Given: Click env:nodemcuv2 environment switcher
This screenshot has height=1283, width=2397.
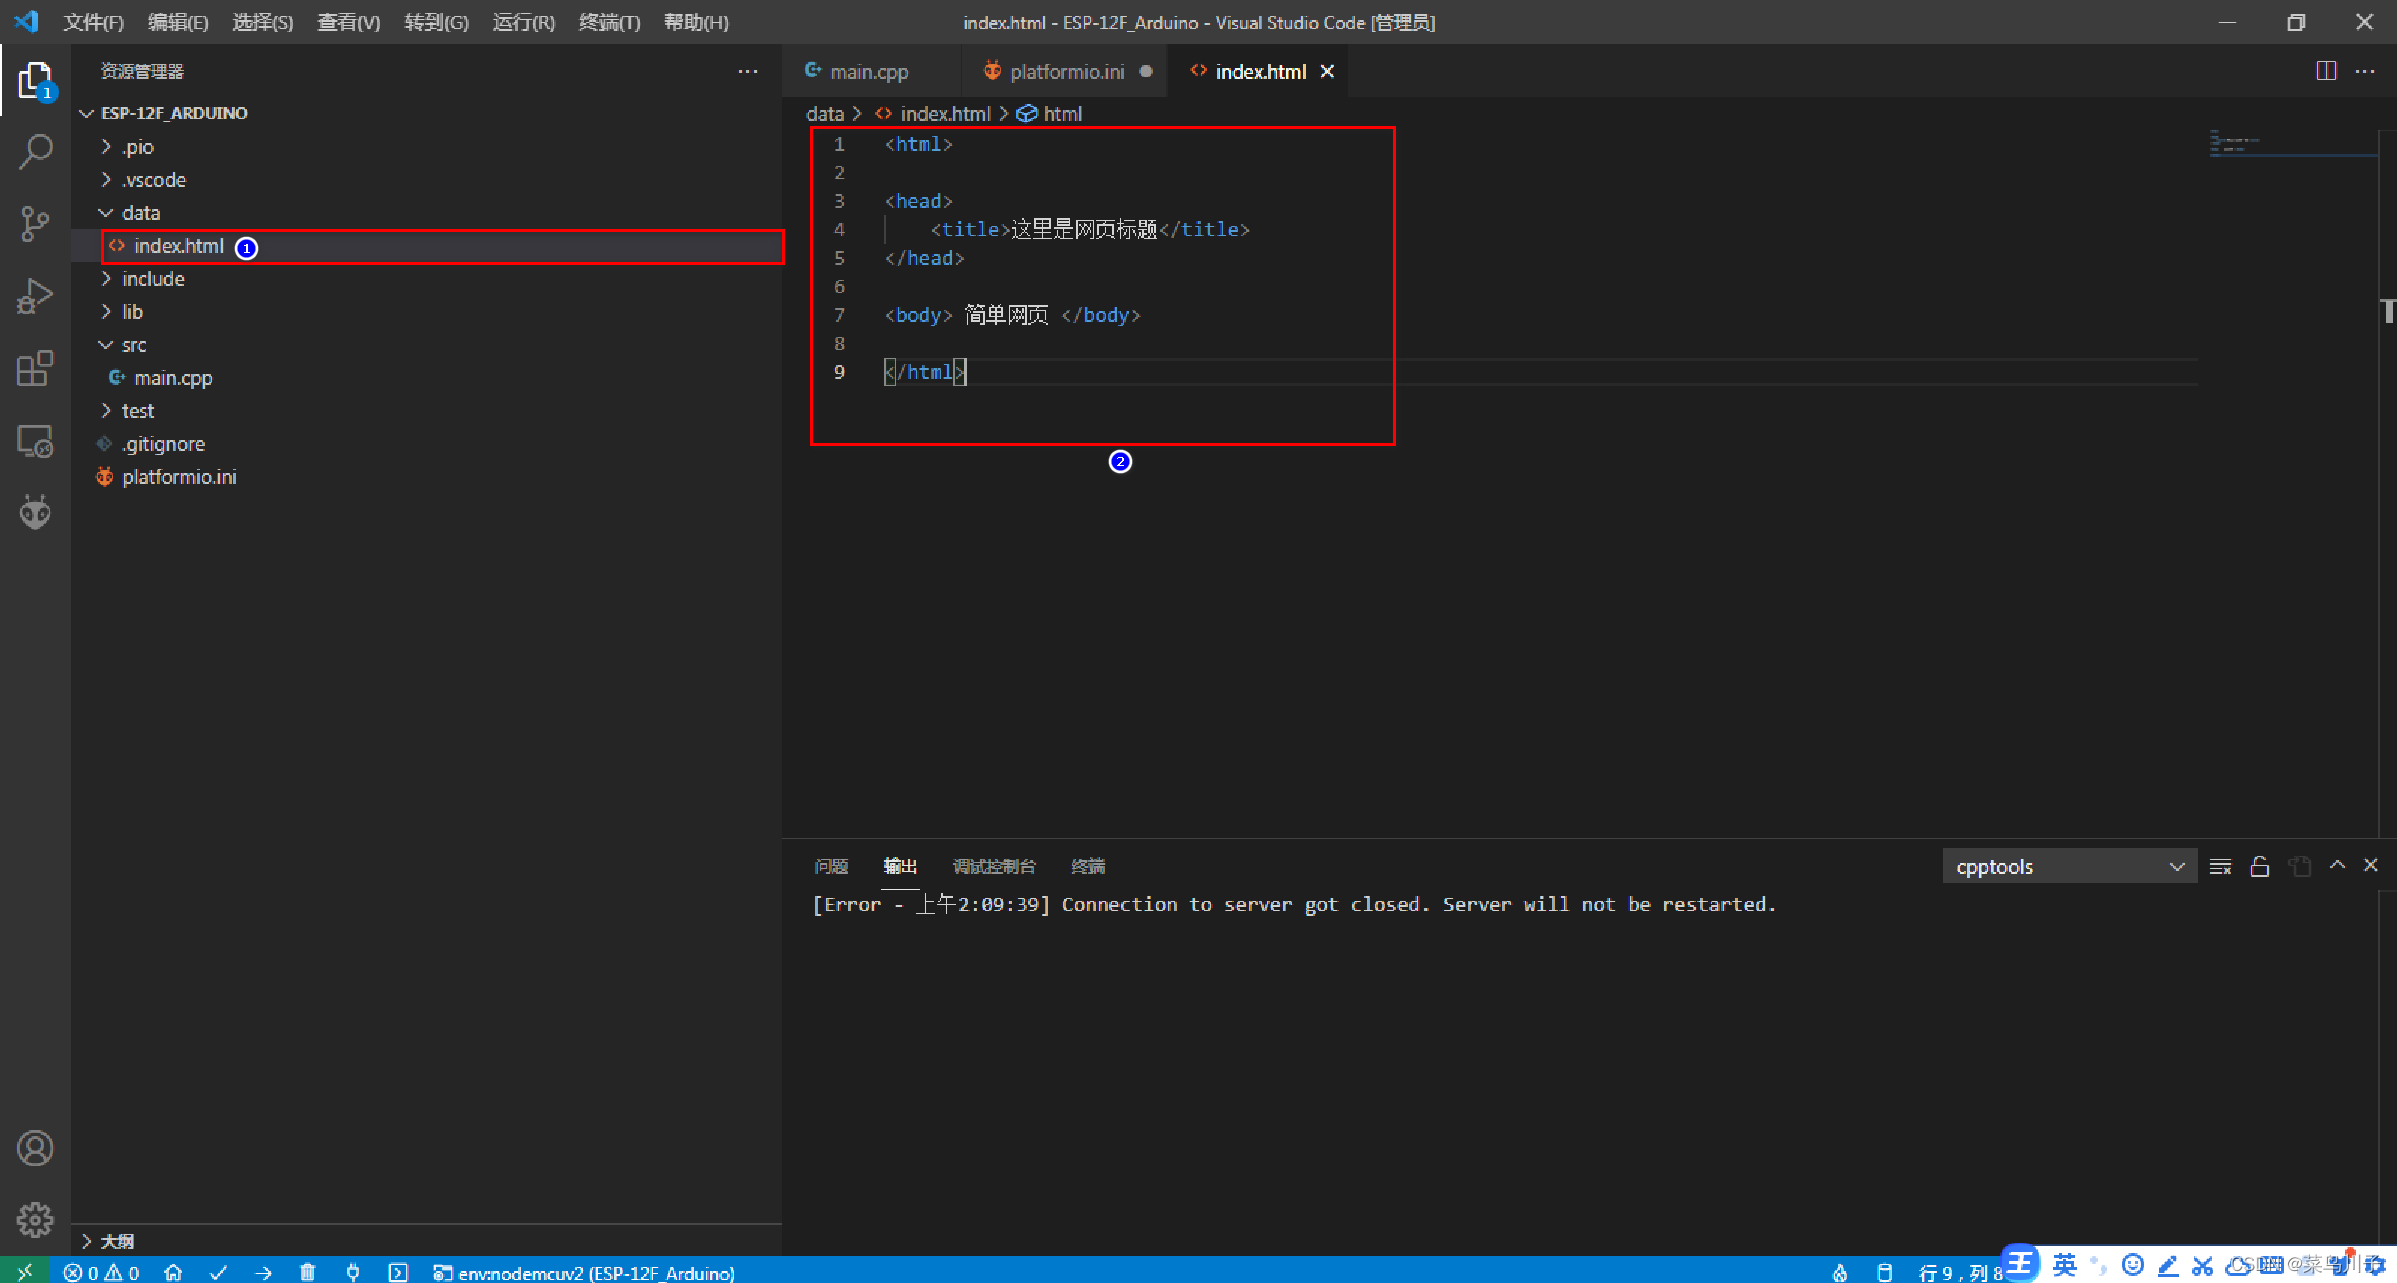Looking at the screenshot, I should click(x=585, y=1272).
